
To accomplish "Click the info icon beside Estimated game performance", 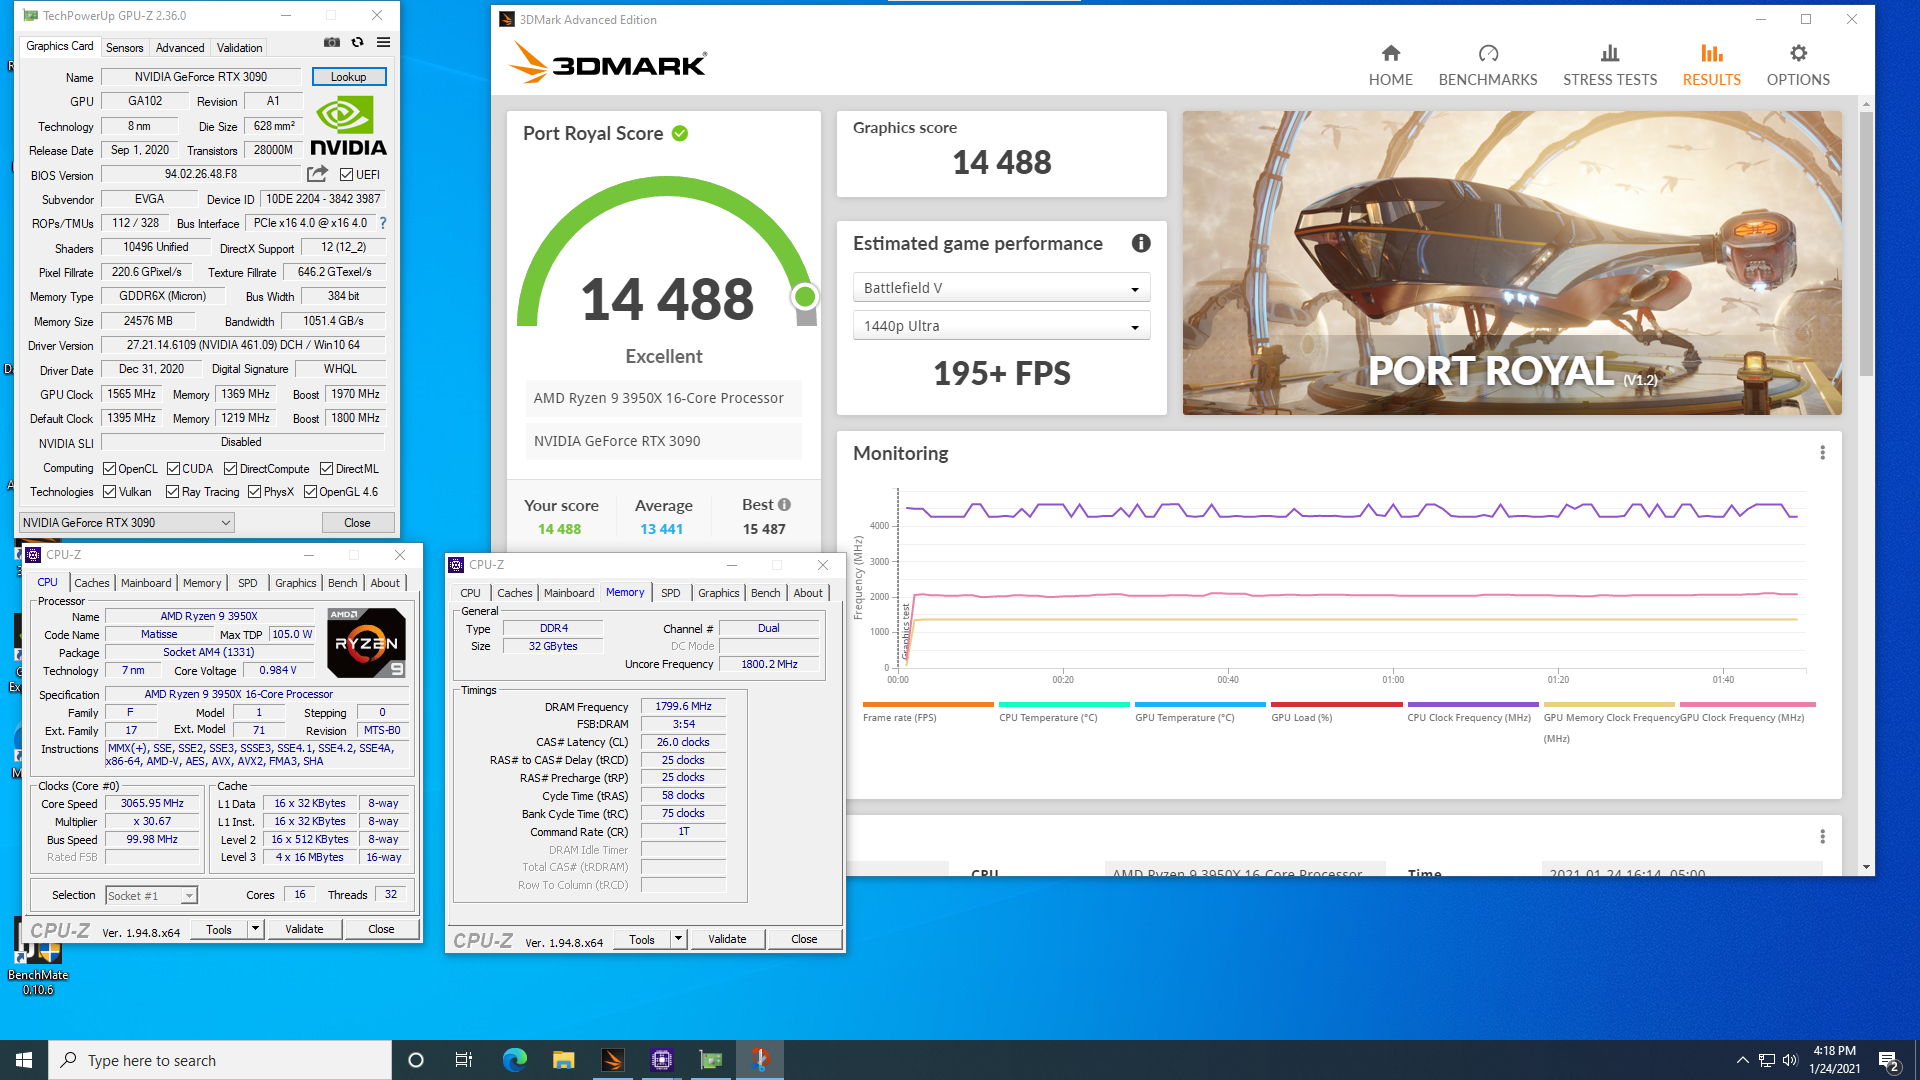I will tap(1140, 243).
